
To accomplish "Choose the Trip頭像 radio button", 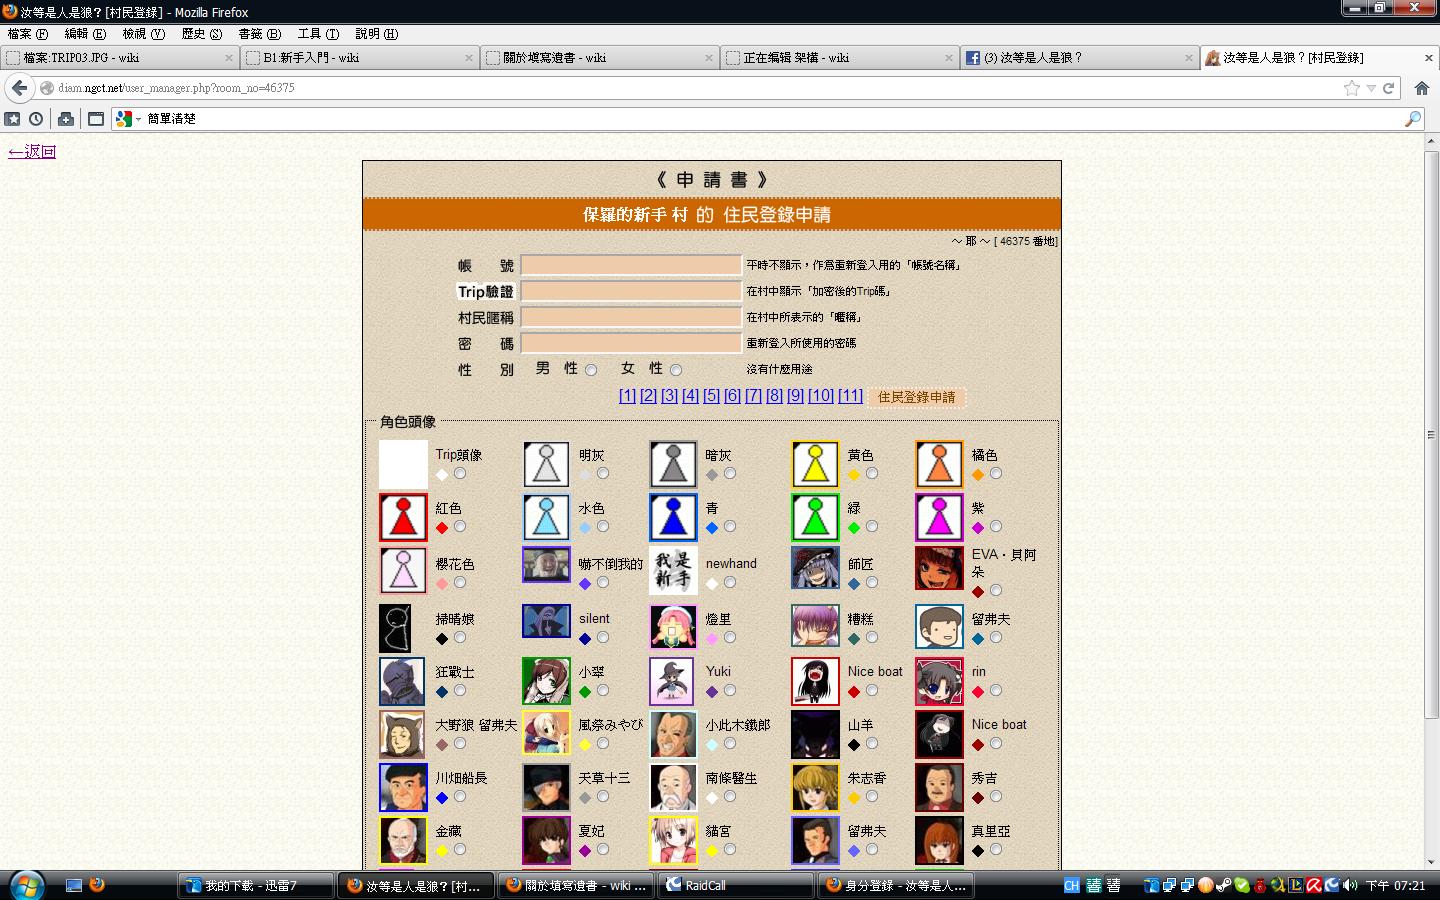I will pyautogui.click(x=460, y=473).
